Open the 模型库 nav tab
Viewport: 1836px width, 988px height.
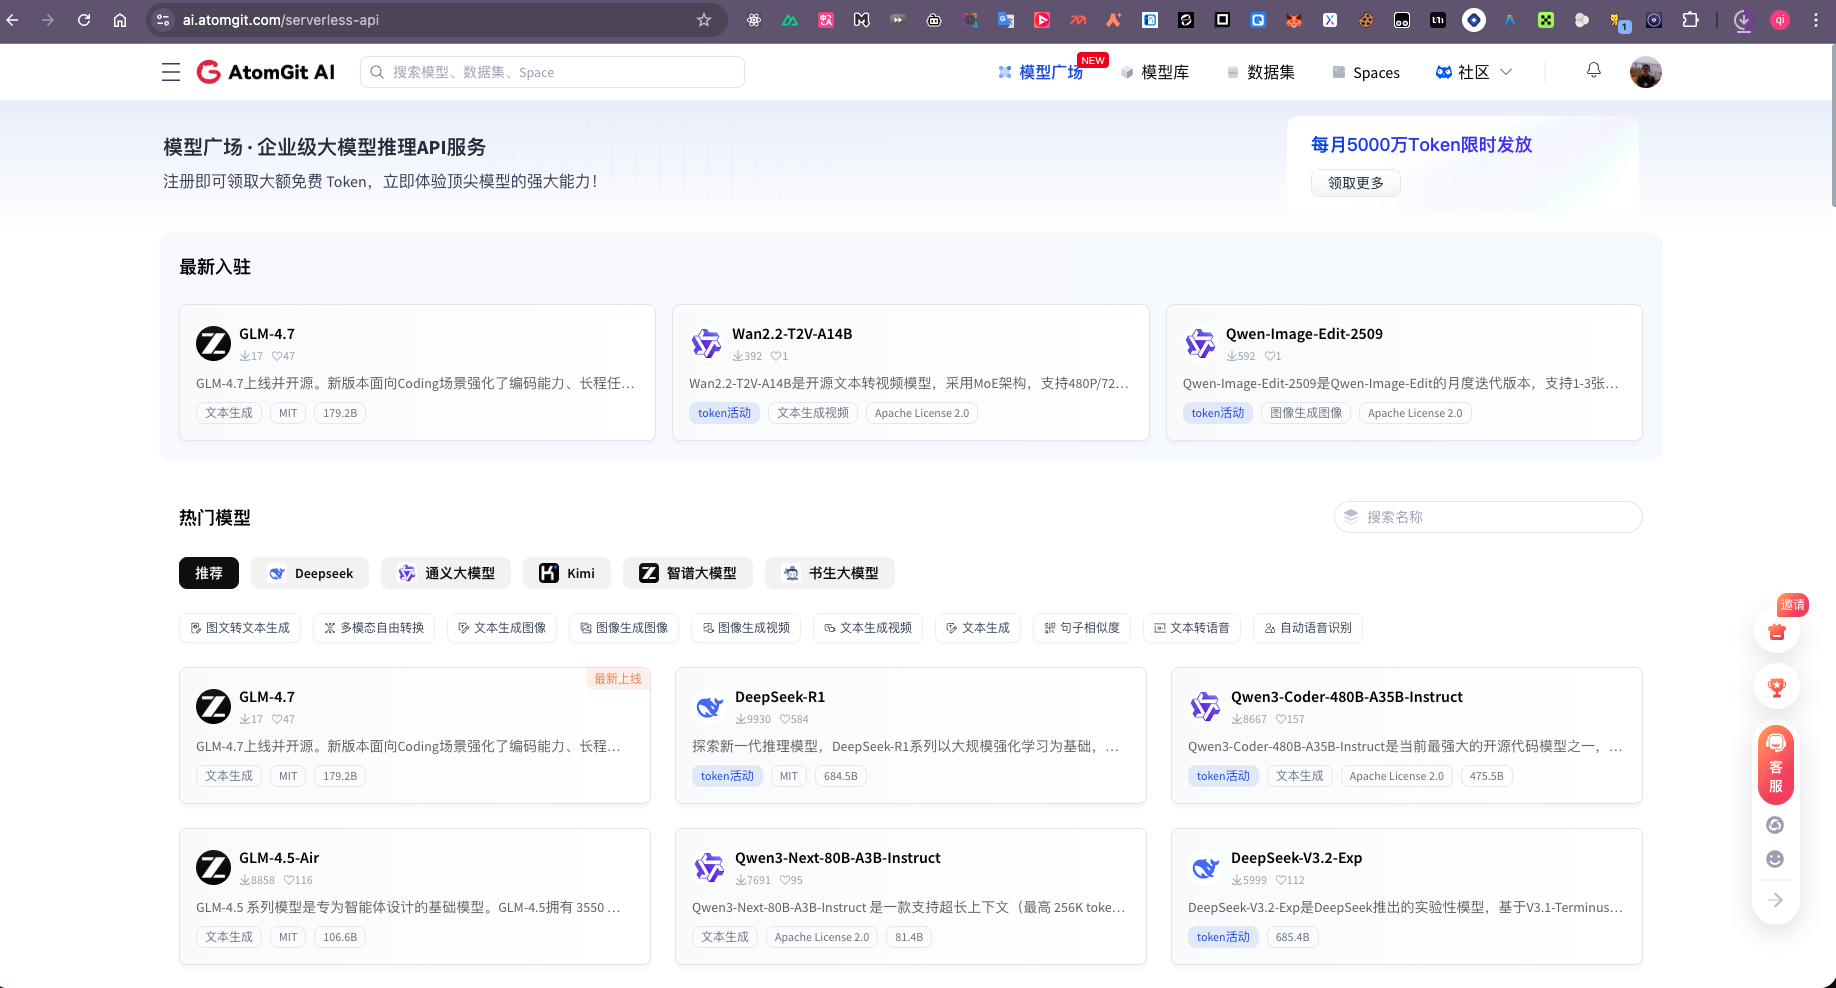(1155, 72)
